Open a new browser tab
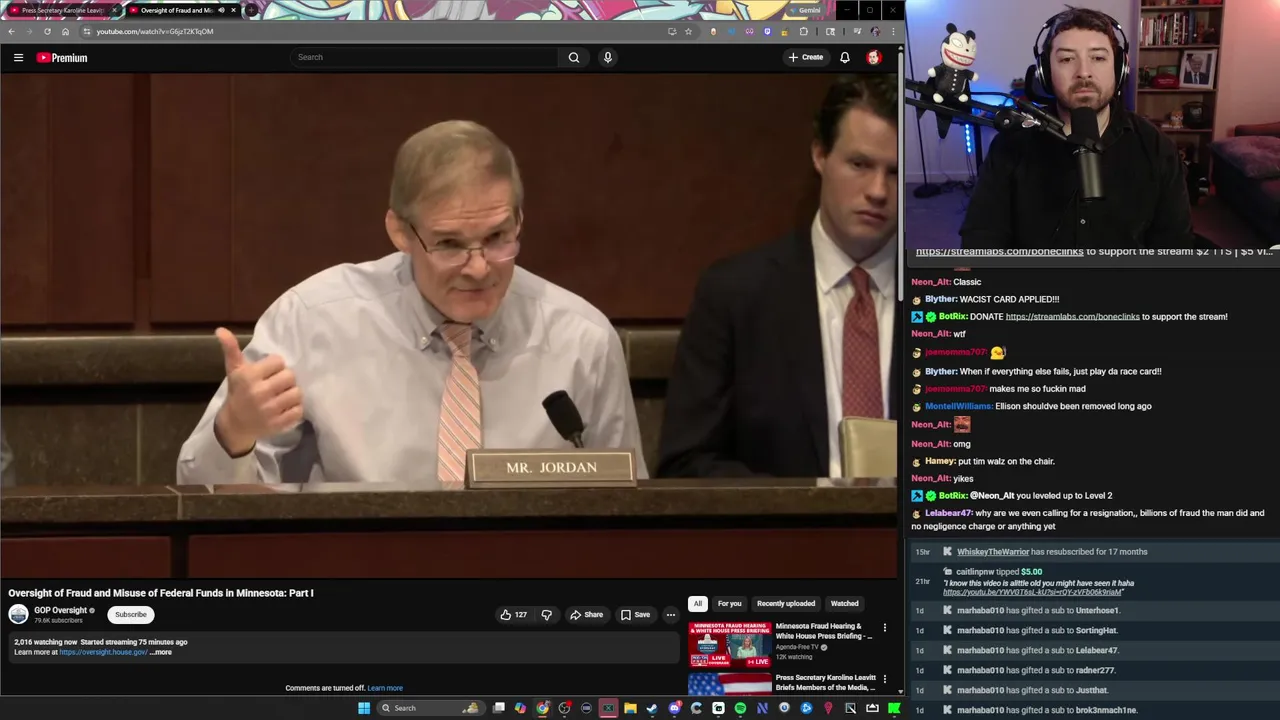 click(251, 10)
